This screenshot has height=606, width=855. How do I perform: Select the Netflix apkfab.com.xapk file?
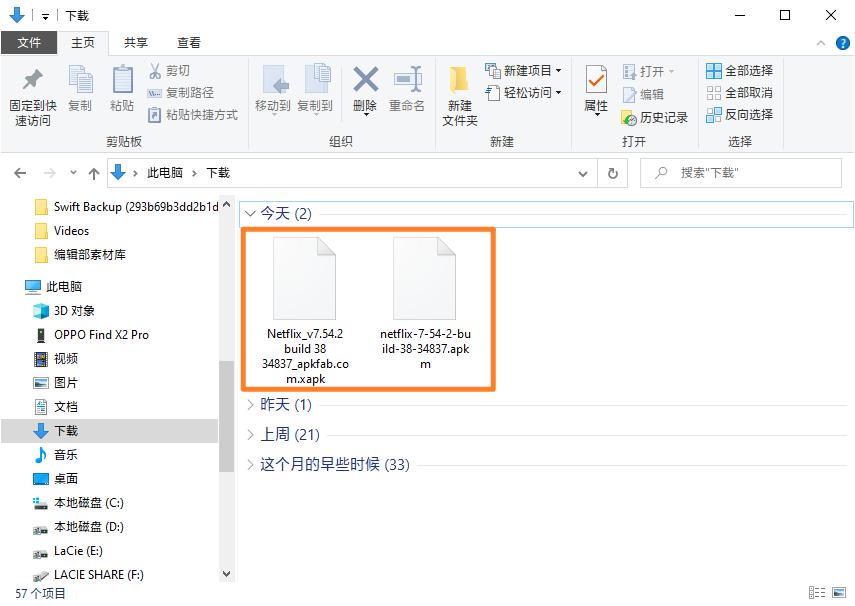(x=305, y=310)
